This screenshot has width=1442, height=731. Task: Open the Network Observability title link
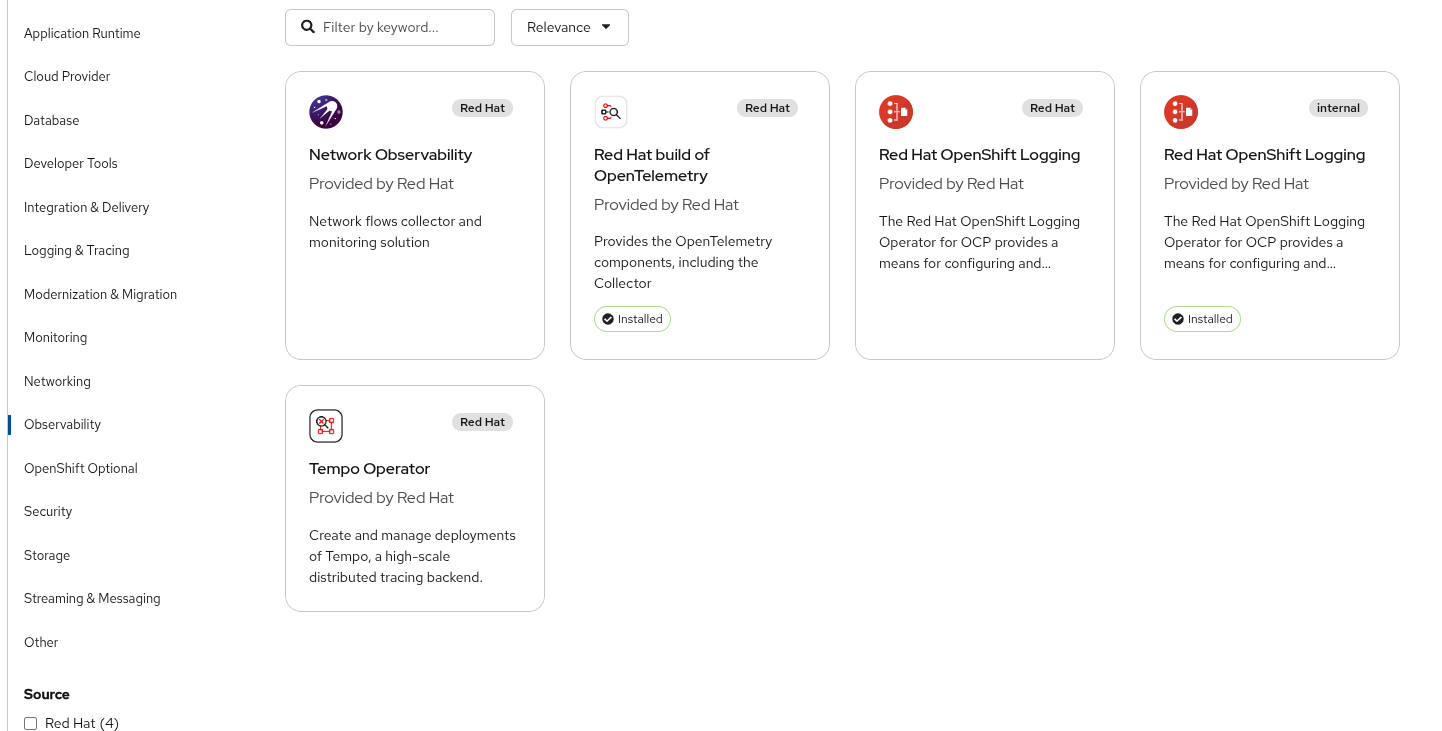390,154
